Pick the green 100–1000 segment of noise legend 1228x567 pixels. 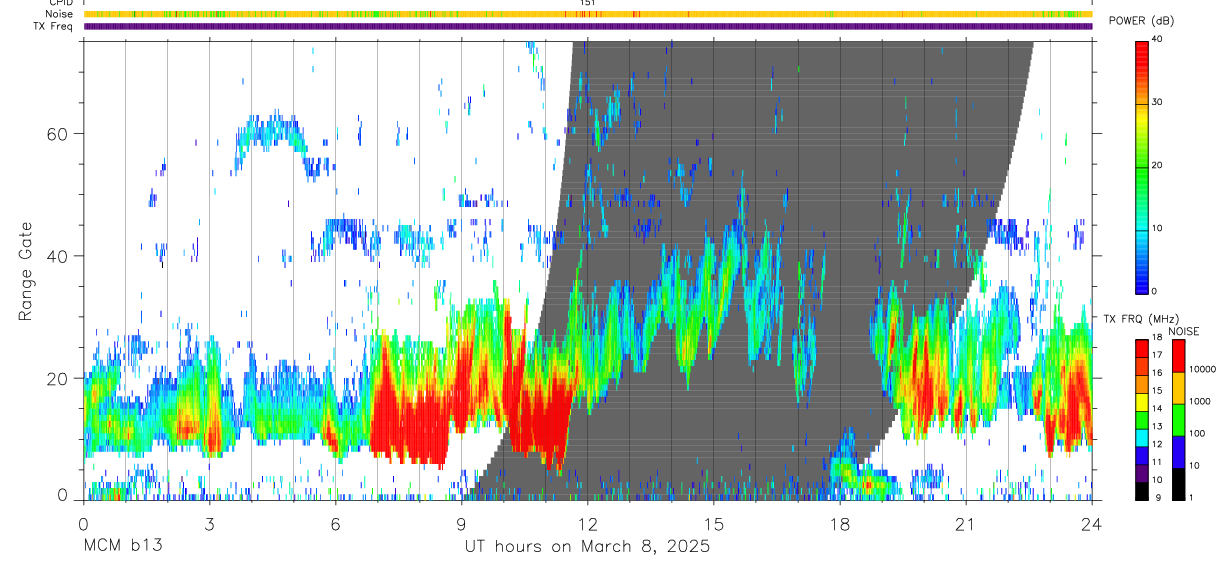1179,420
